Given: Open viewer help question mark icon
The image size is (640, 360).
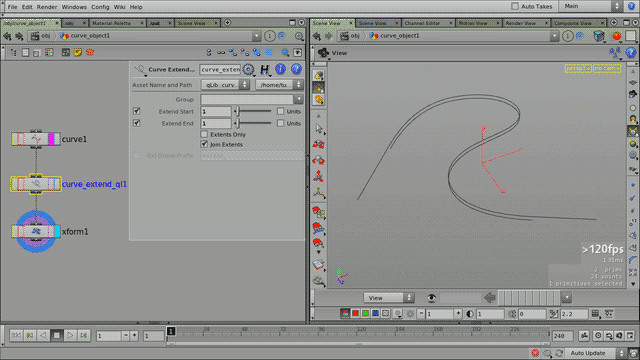Looking at the screenshot, I should (x=631, y=53).
